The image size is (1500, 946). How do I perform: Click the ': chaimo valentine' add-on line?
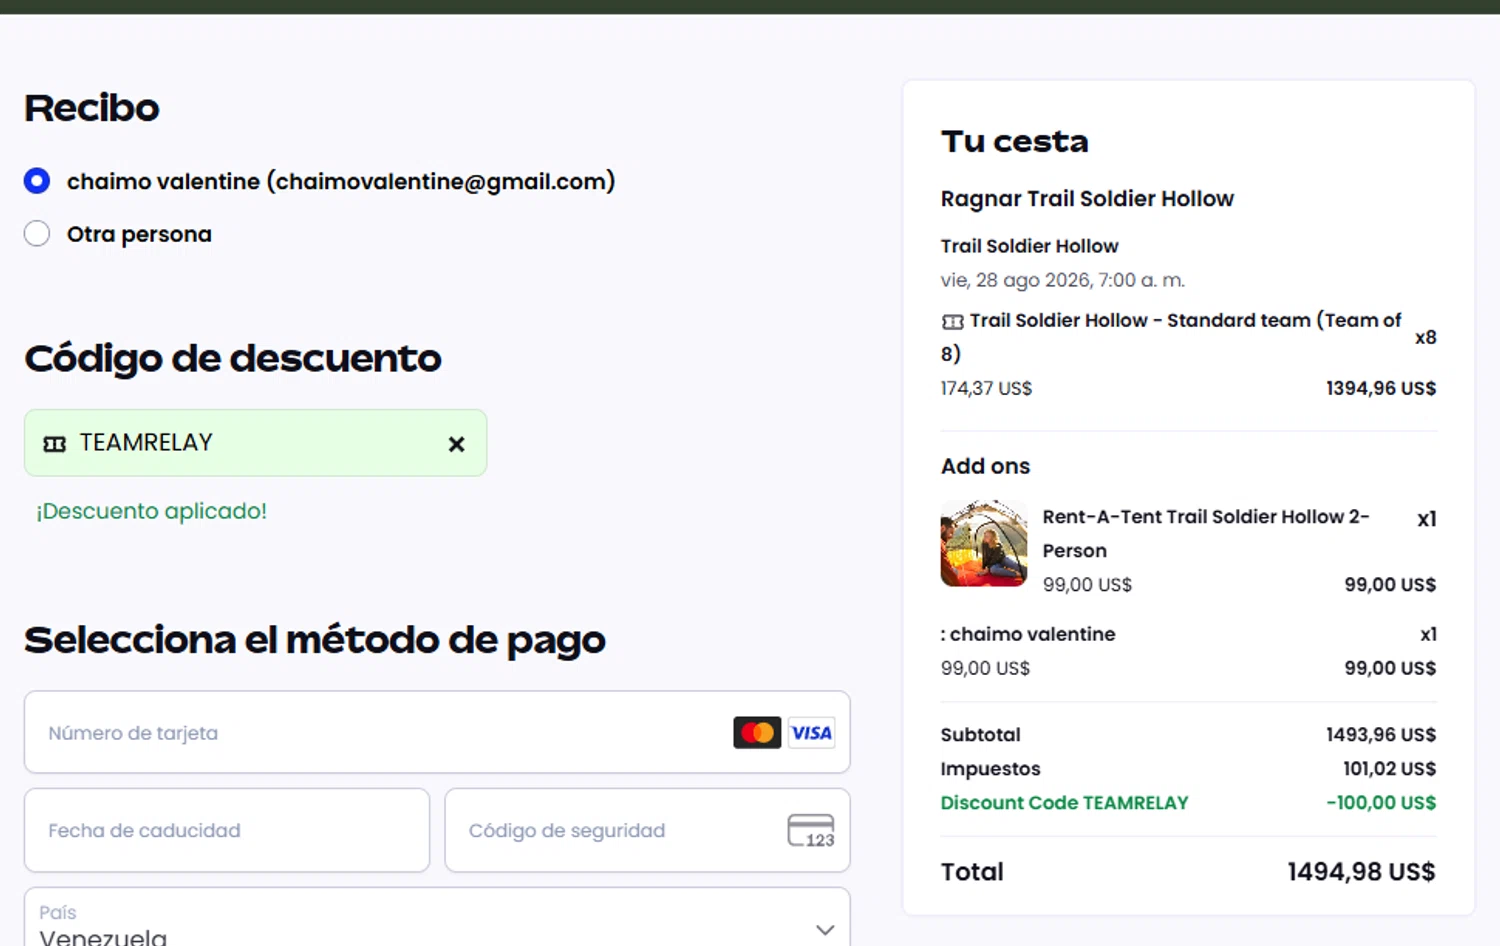pyautogui.click(x=1028, y=634)
